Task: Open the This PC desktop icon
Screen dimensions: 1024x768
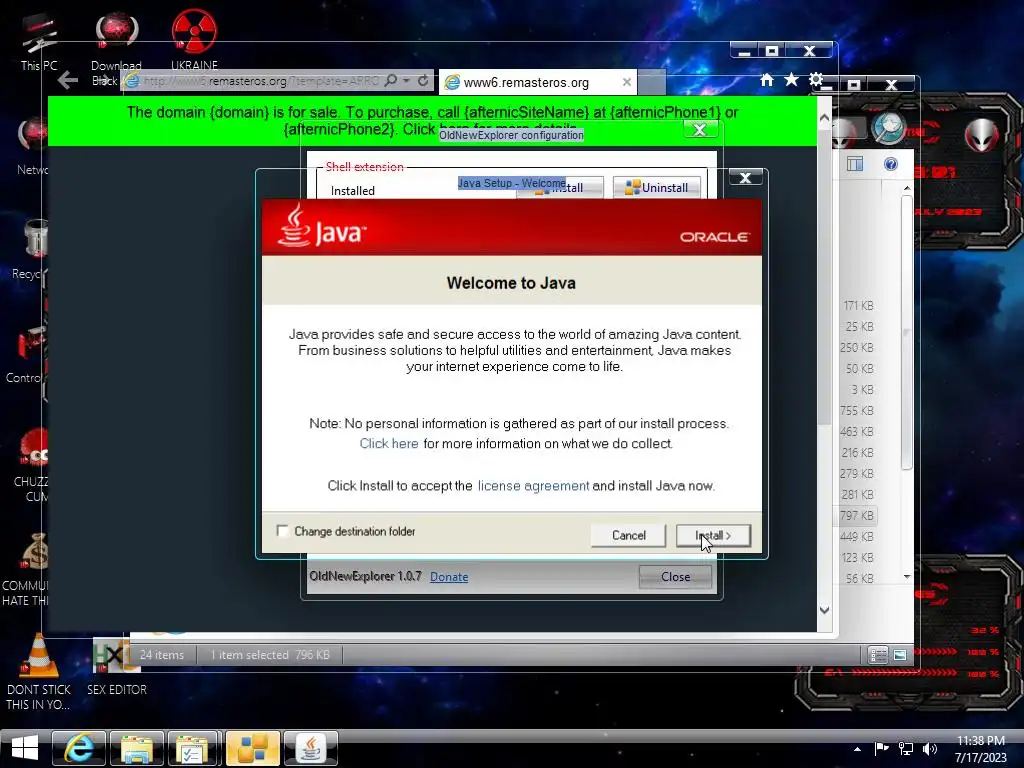Action: (x=38, y=42)
